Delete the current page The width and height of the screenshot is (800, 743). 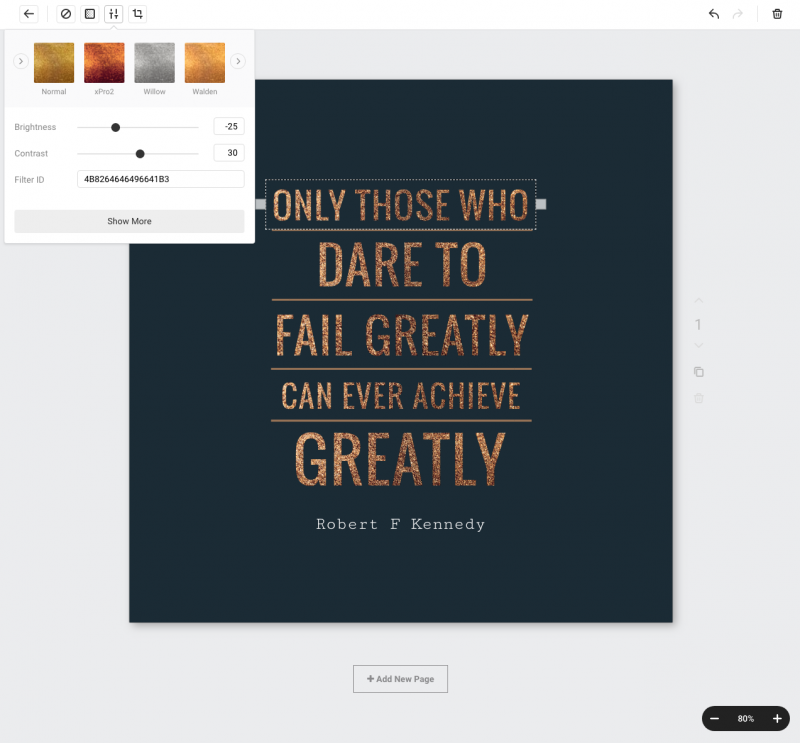pyautogui.click(x=698, y=398)
